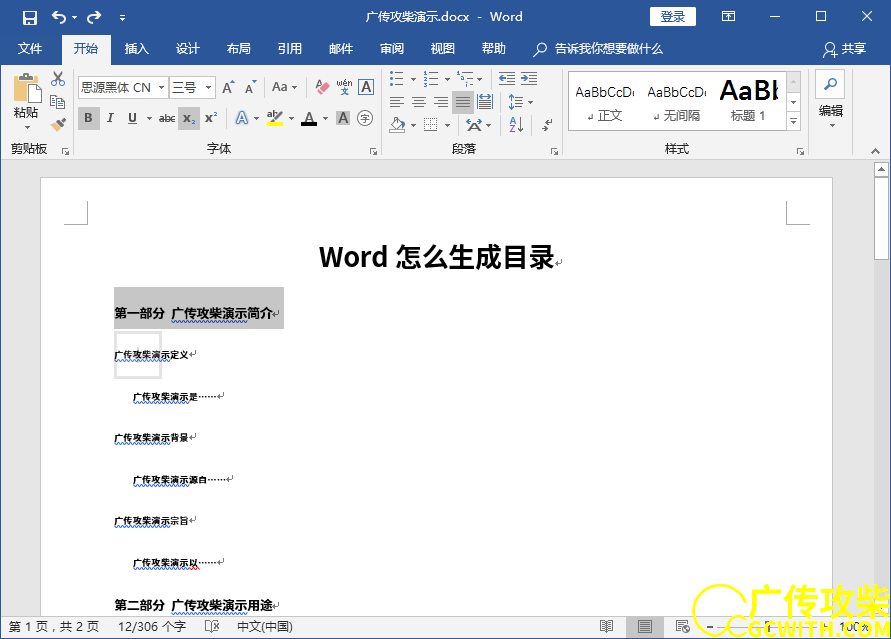Clear all formatting with eraser icon

[322, 87]
